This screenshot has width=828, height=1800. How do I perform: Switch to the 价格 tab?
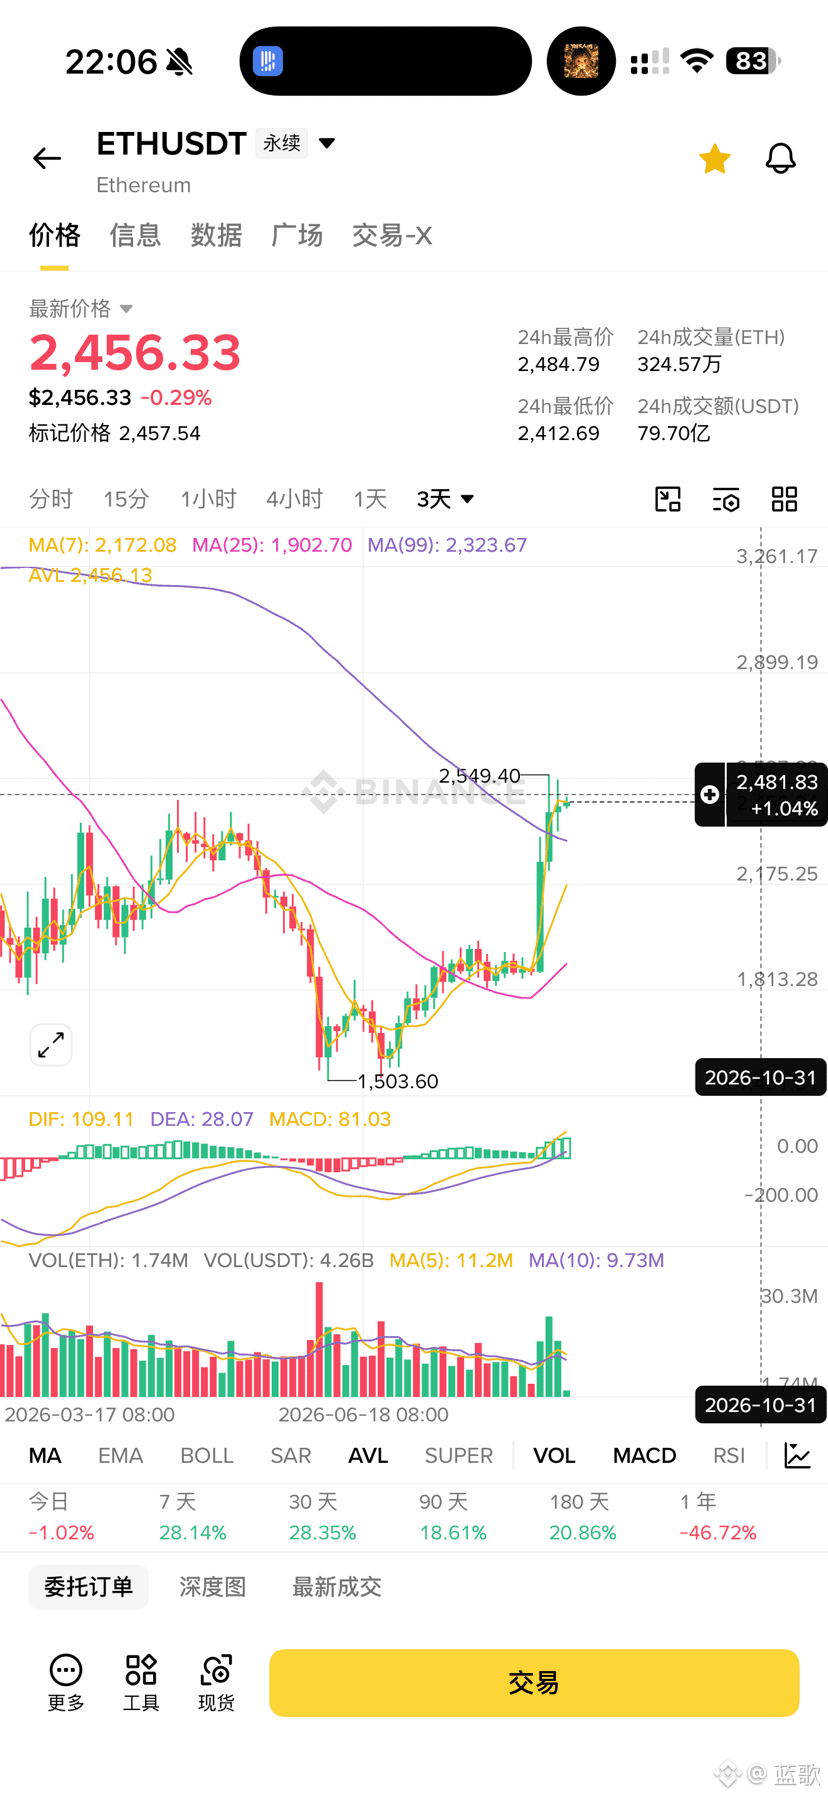54,235
